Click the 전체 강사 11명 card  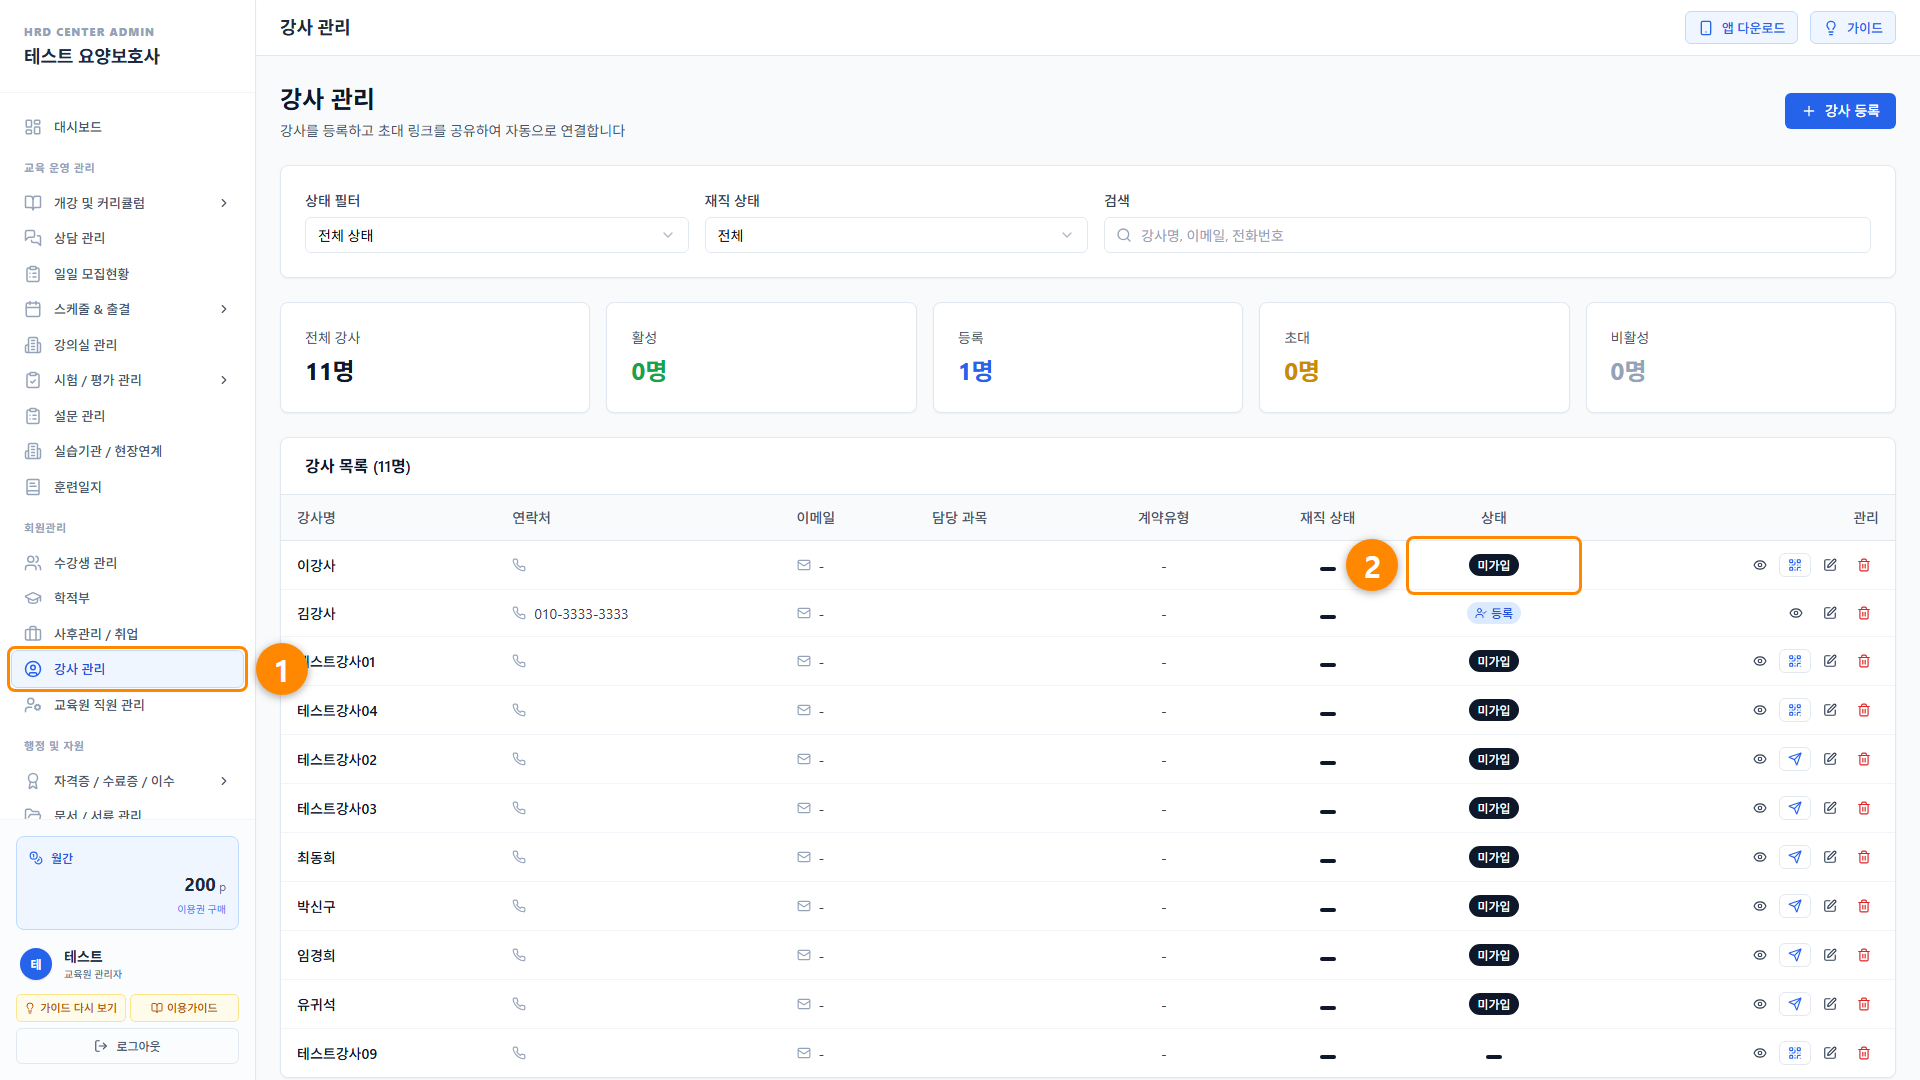click(x=435, y=357)
